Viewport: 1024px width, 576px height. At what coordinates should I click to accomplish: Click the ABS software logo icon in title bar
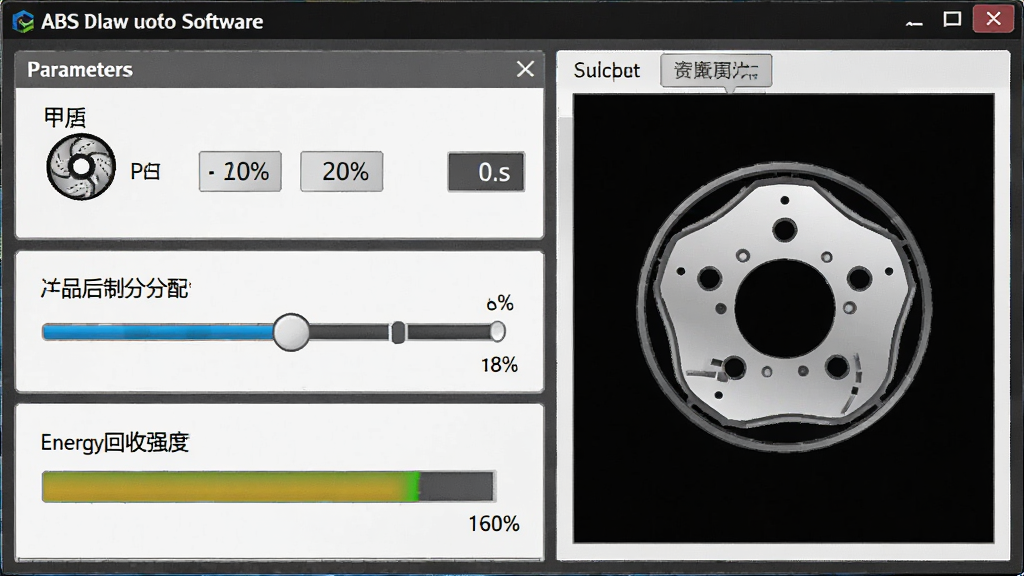(x=23, y=22)
